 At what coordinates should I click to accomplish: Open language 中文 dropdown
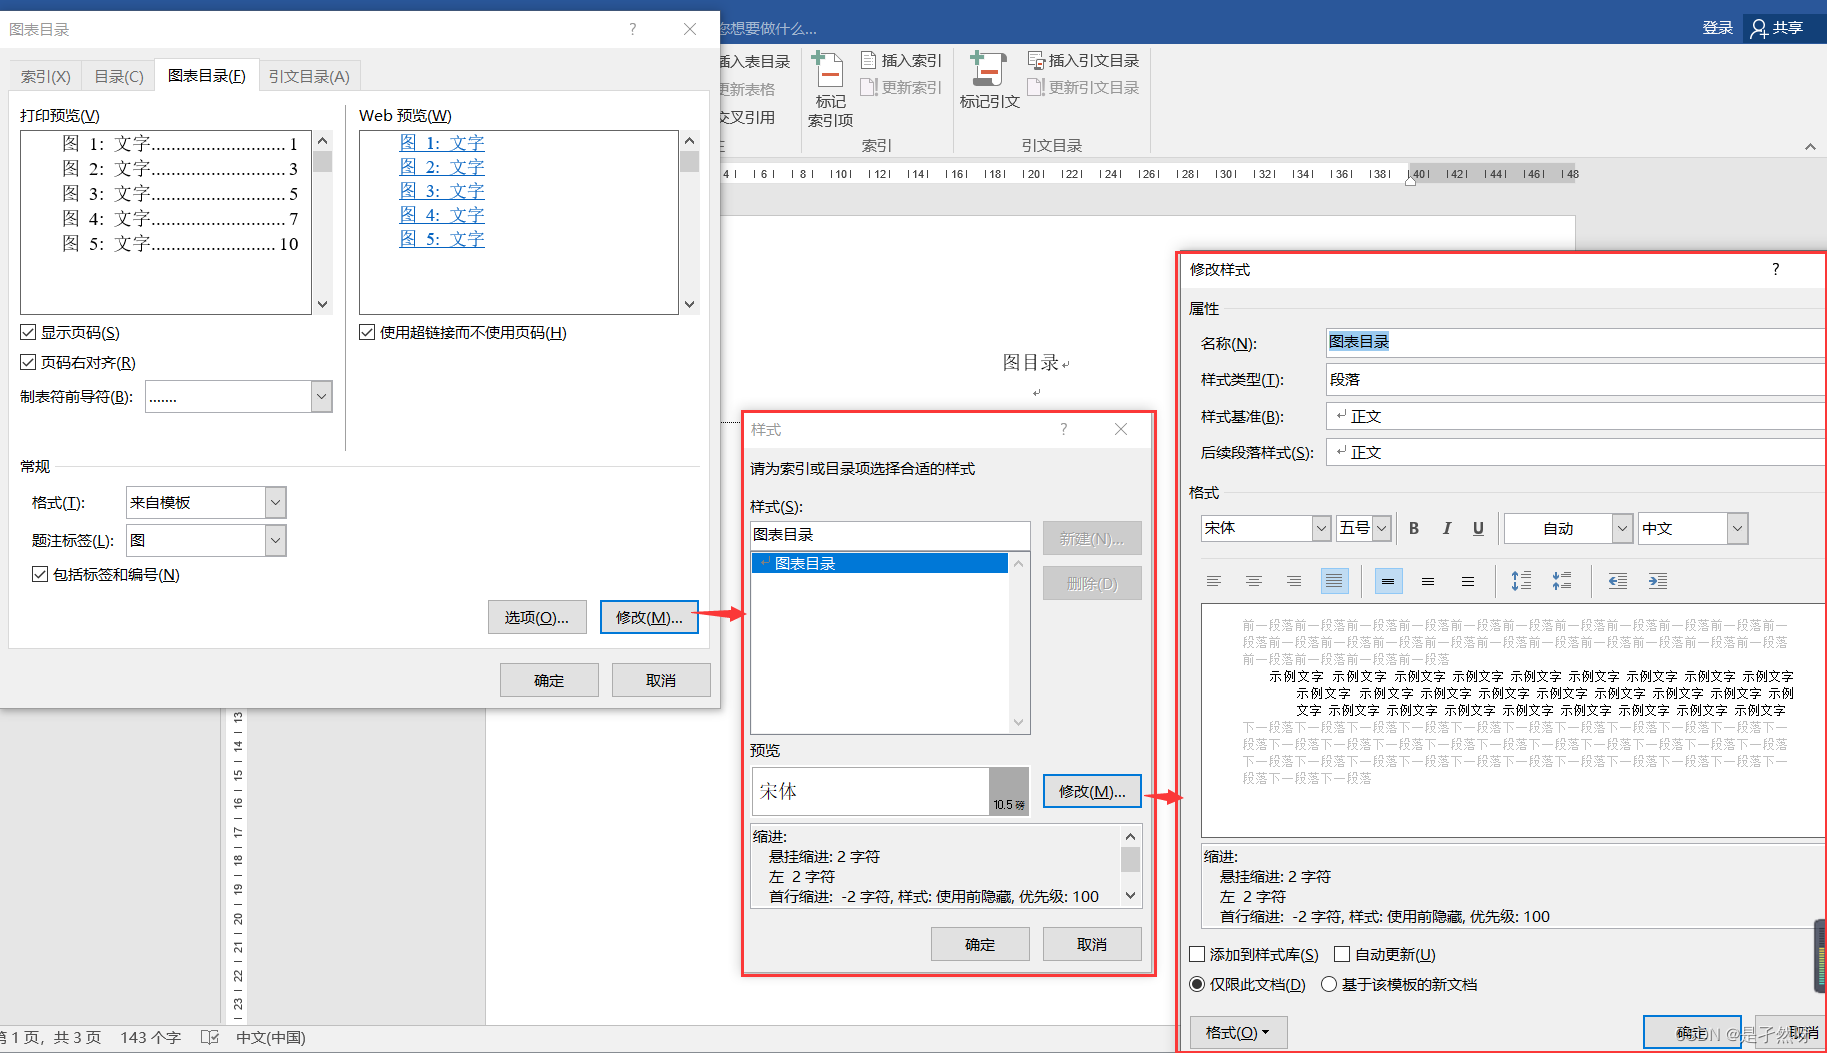click(x=1738, y=528)
